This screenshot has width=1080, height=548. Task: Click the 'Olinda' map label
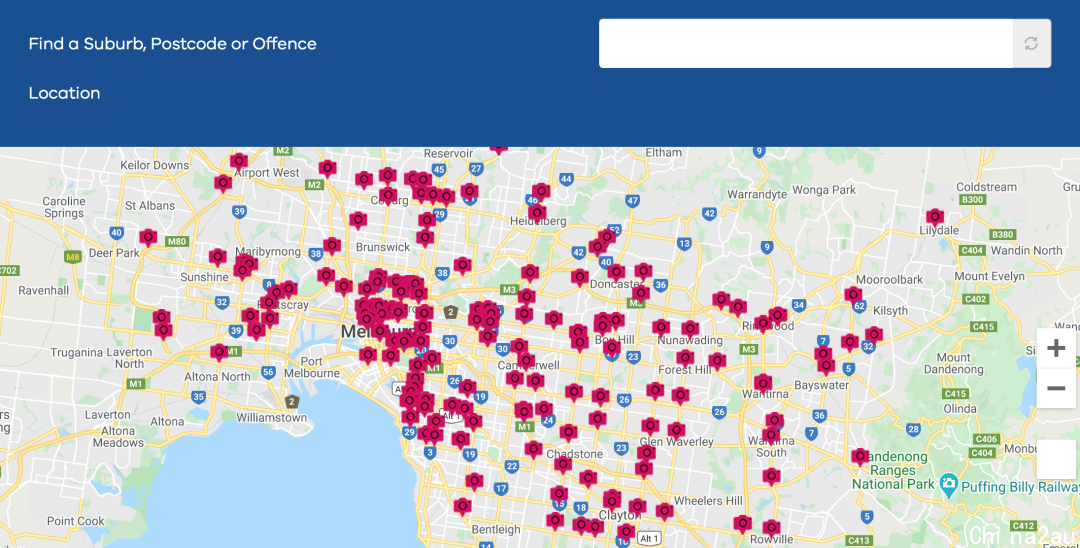tap(959, 408)
